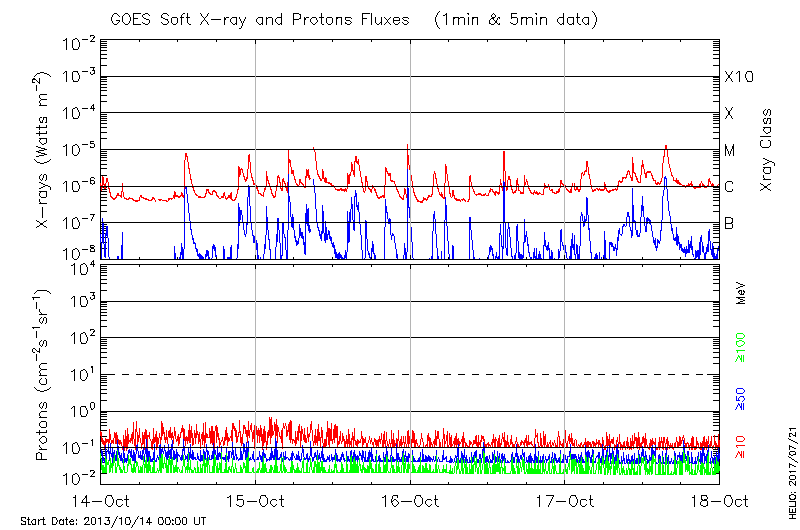
Task: Click the 15-Oct date label on the x-axis
Action: (255, 500)
